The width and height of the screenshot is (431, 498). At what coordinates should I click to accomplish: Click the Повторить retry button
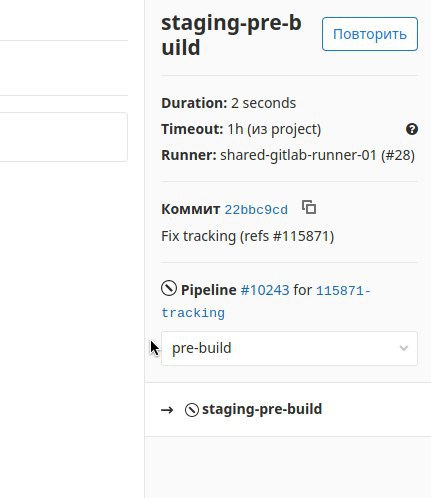click(370, 34)
